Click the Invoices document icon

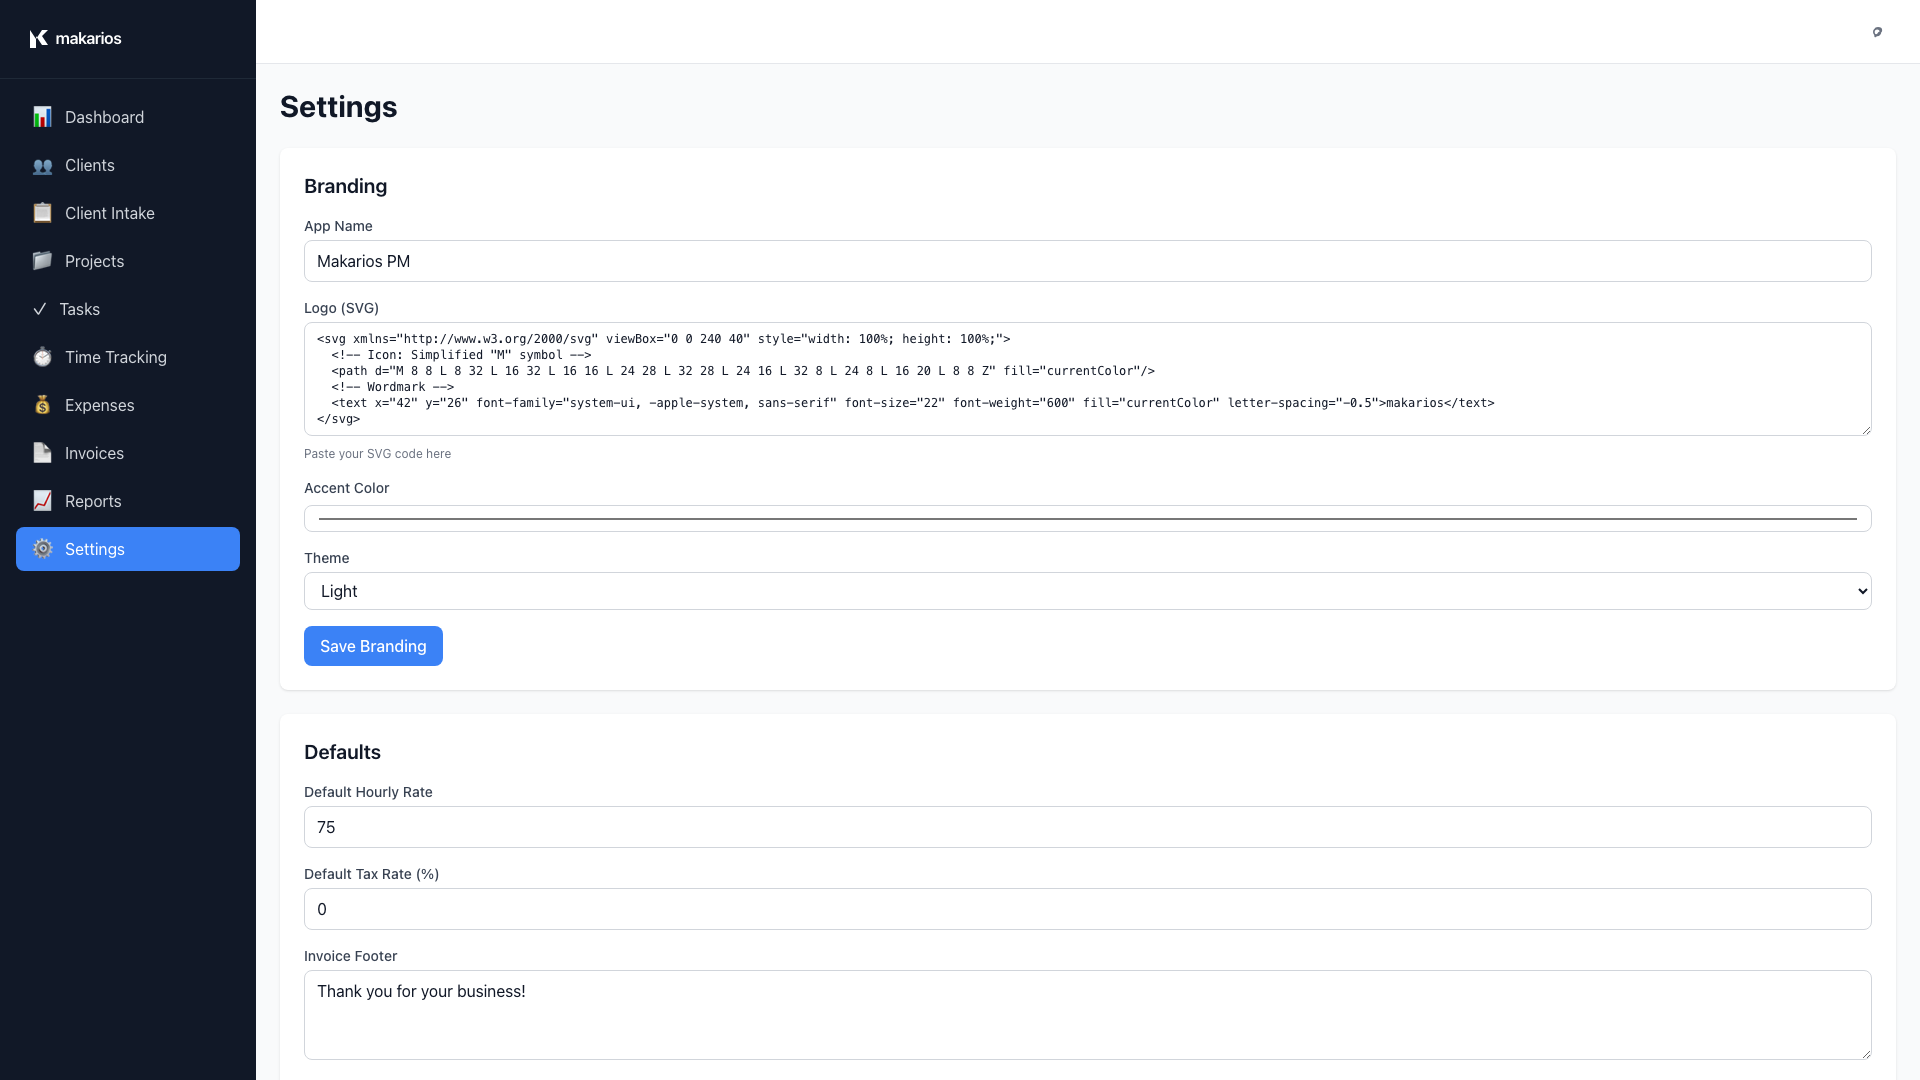[42, 453]
